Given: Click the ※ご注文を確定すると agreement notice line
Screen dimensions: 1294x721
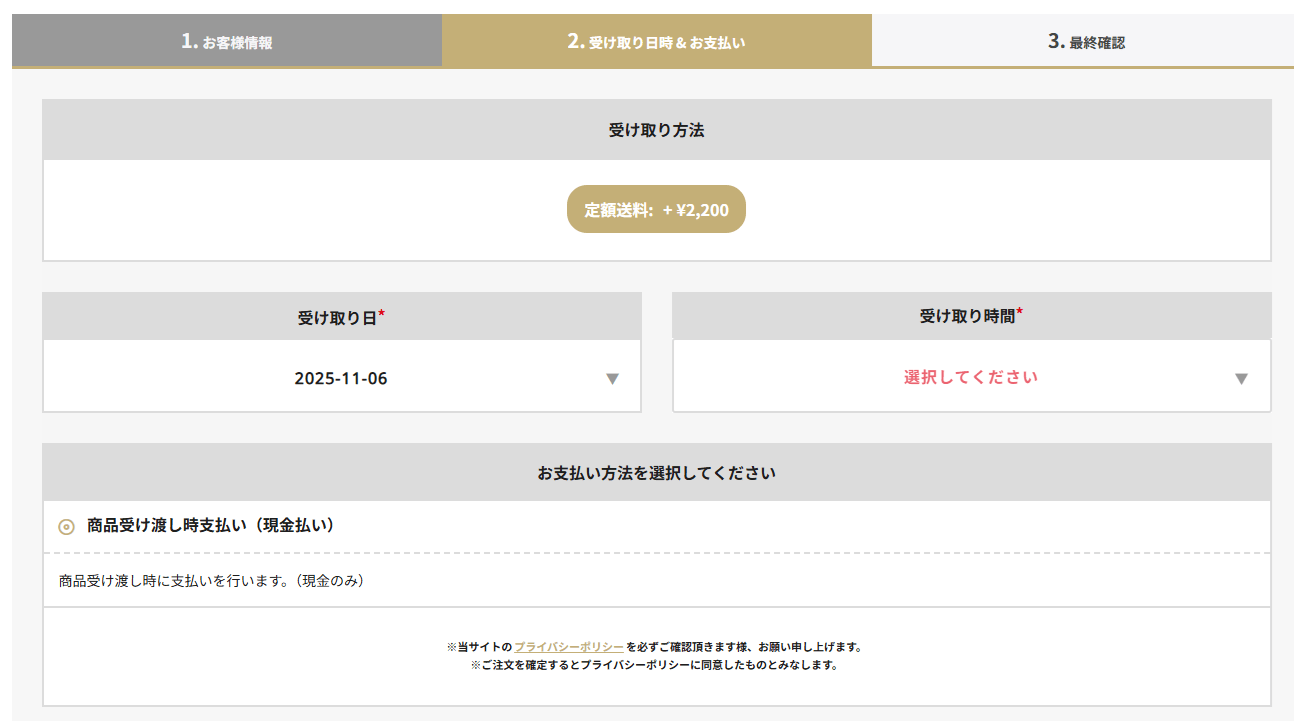Looking at the screenshot, I should point(654,665).
